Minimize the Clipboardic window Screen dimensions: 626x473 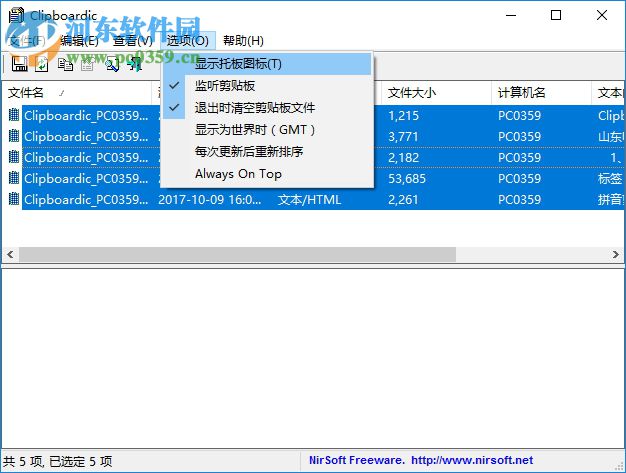click(x=511, y=15)
